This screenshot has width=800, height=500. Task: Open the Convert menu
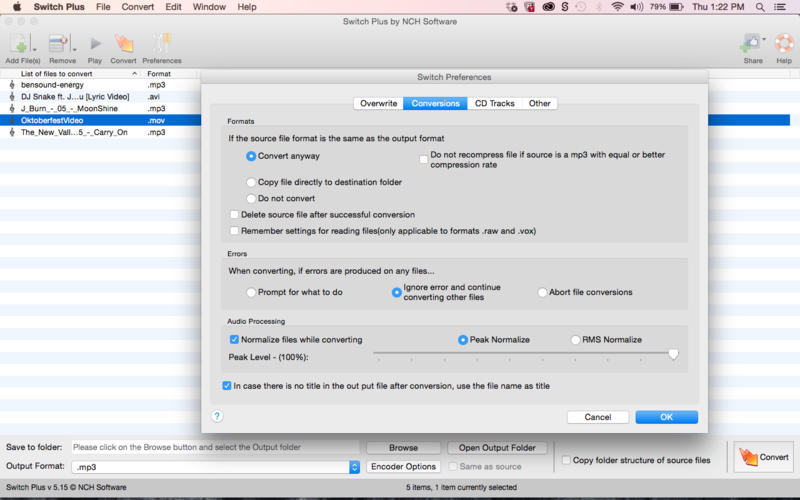138,7
